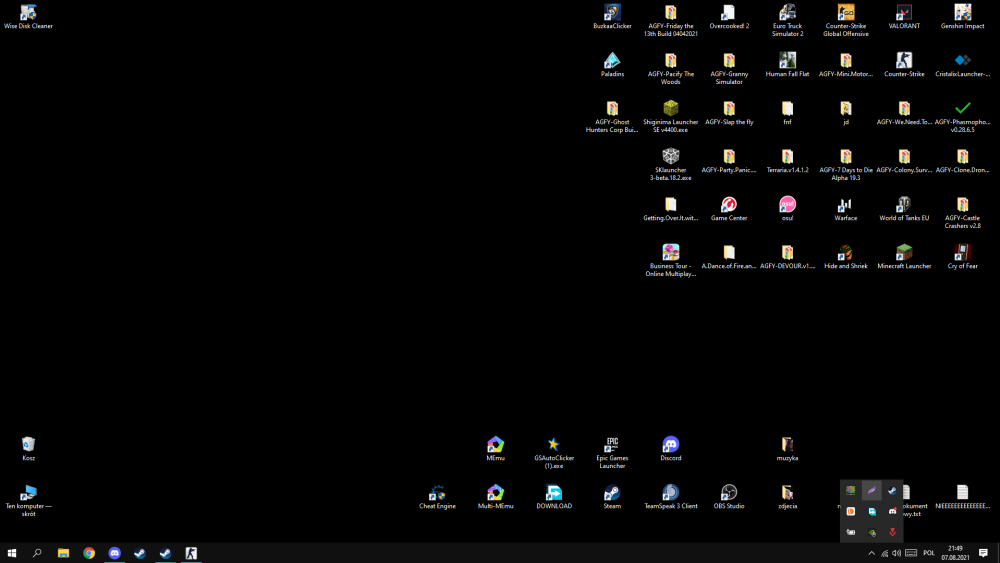The image size is (1000, 563).
Task: Switch to Discord on the taskbar
Action: 114,553
